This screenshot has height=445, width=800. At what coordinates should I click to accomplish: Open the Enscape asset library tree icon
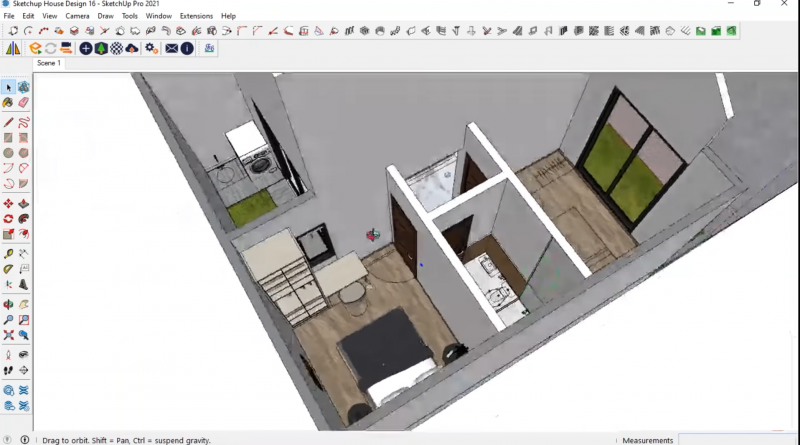coord(101,48)
